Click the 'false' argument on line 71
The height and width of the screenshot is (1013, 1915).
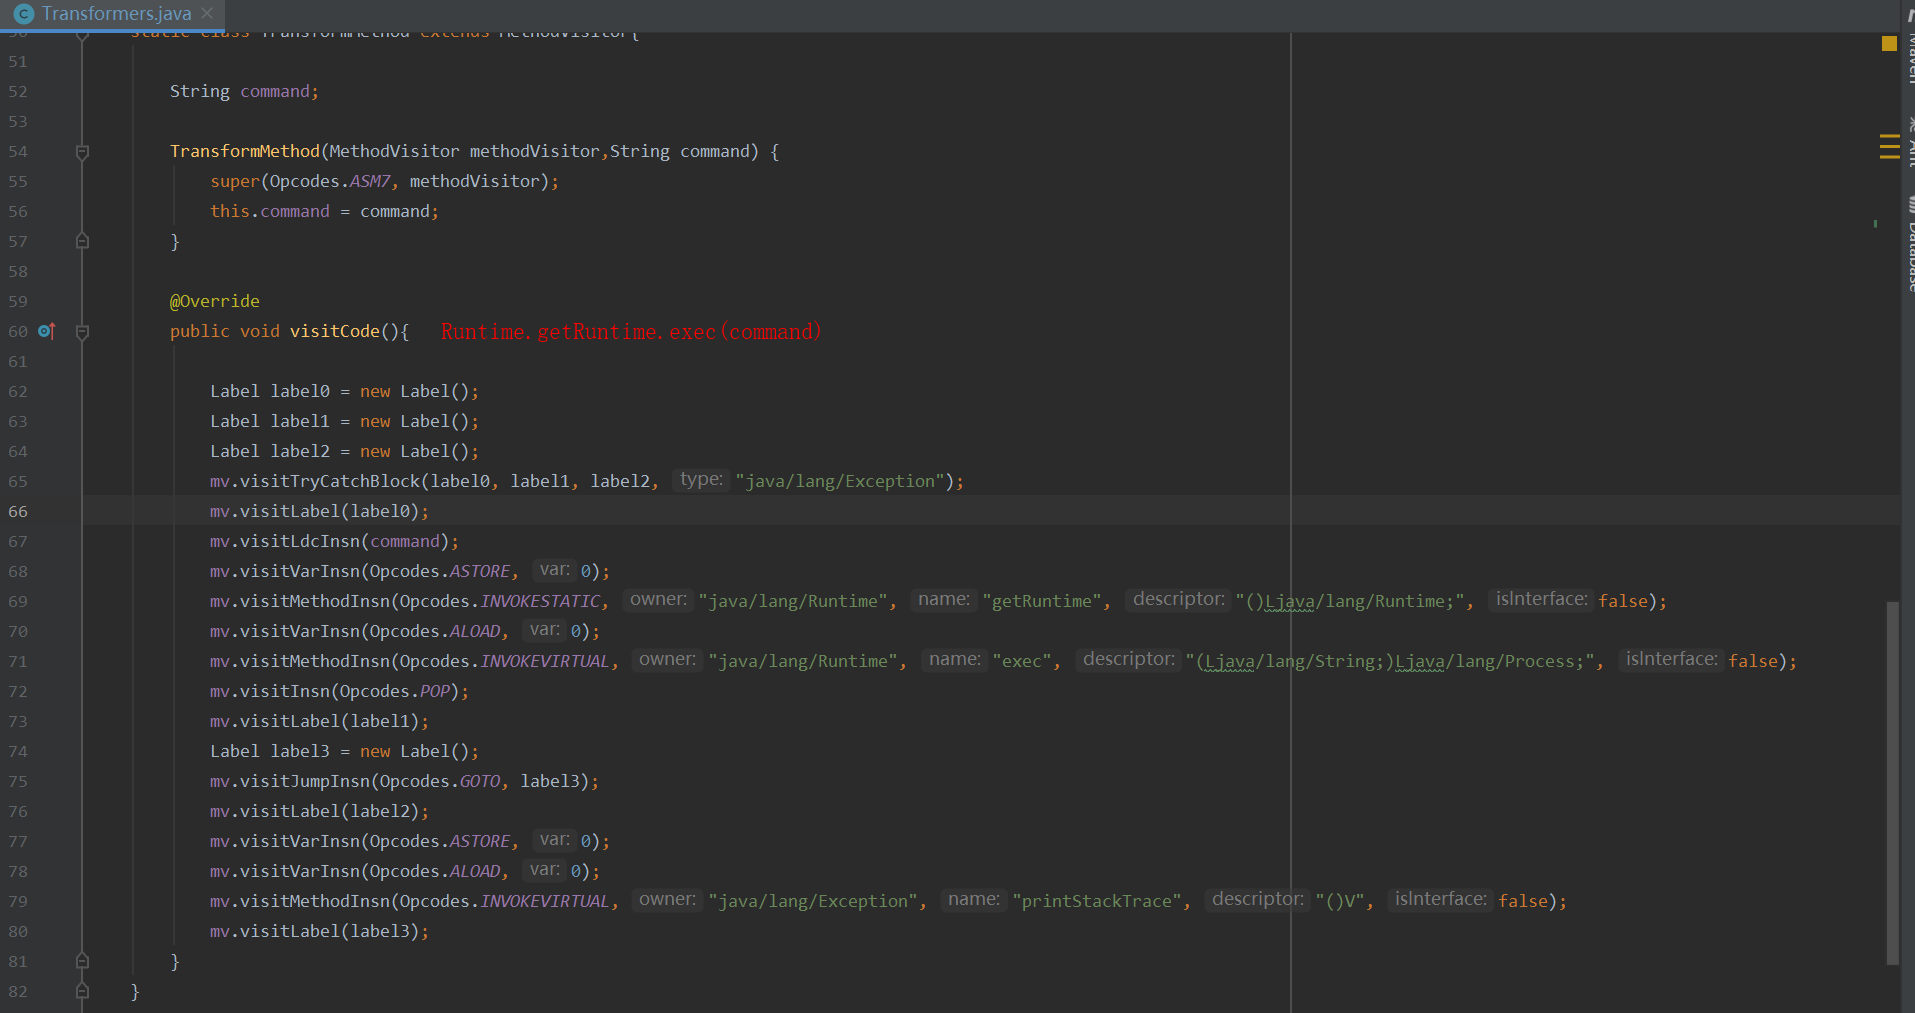coord(1753,661)
